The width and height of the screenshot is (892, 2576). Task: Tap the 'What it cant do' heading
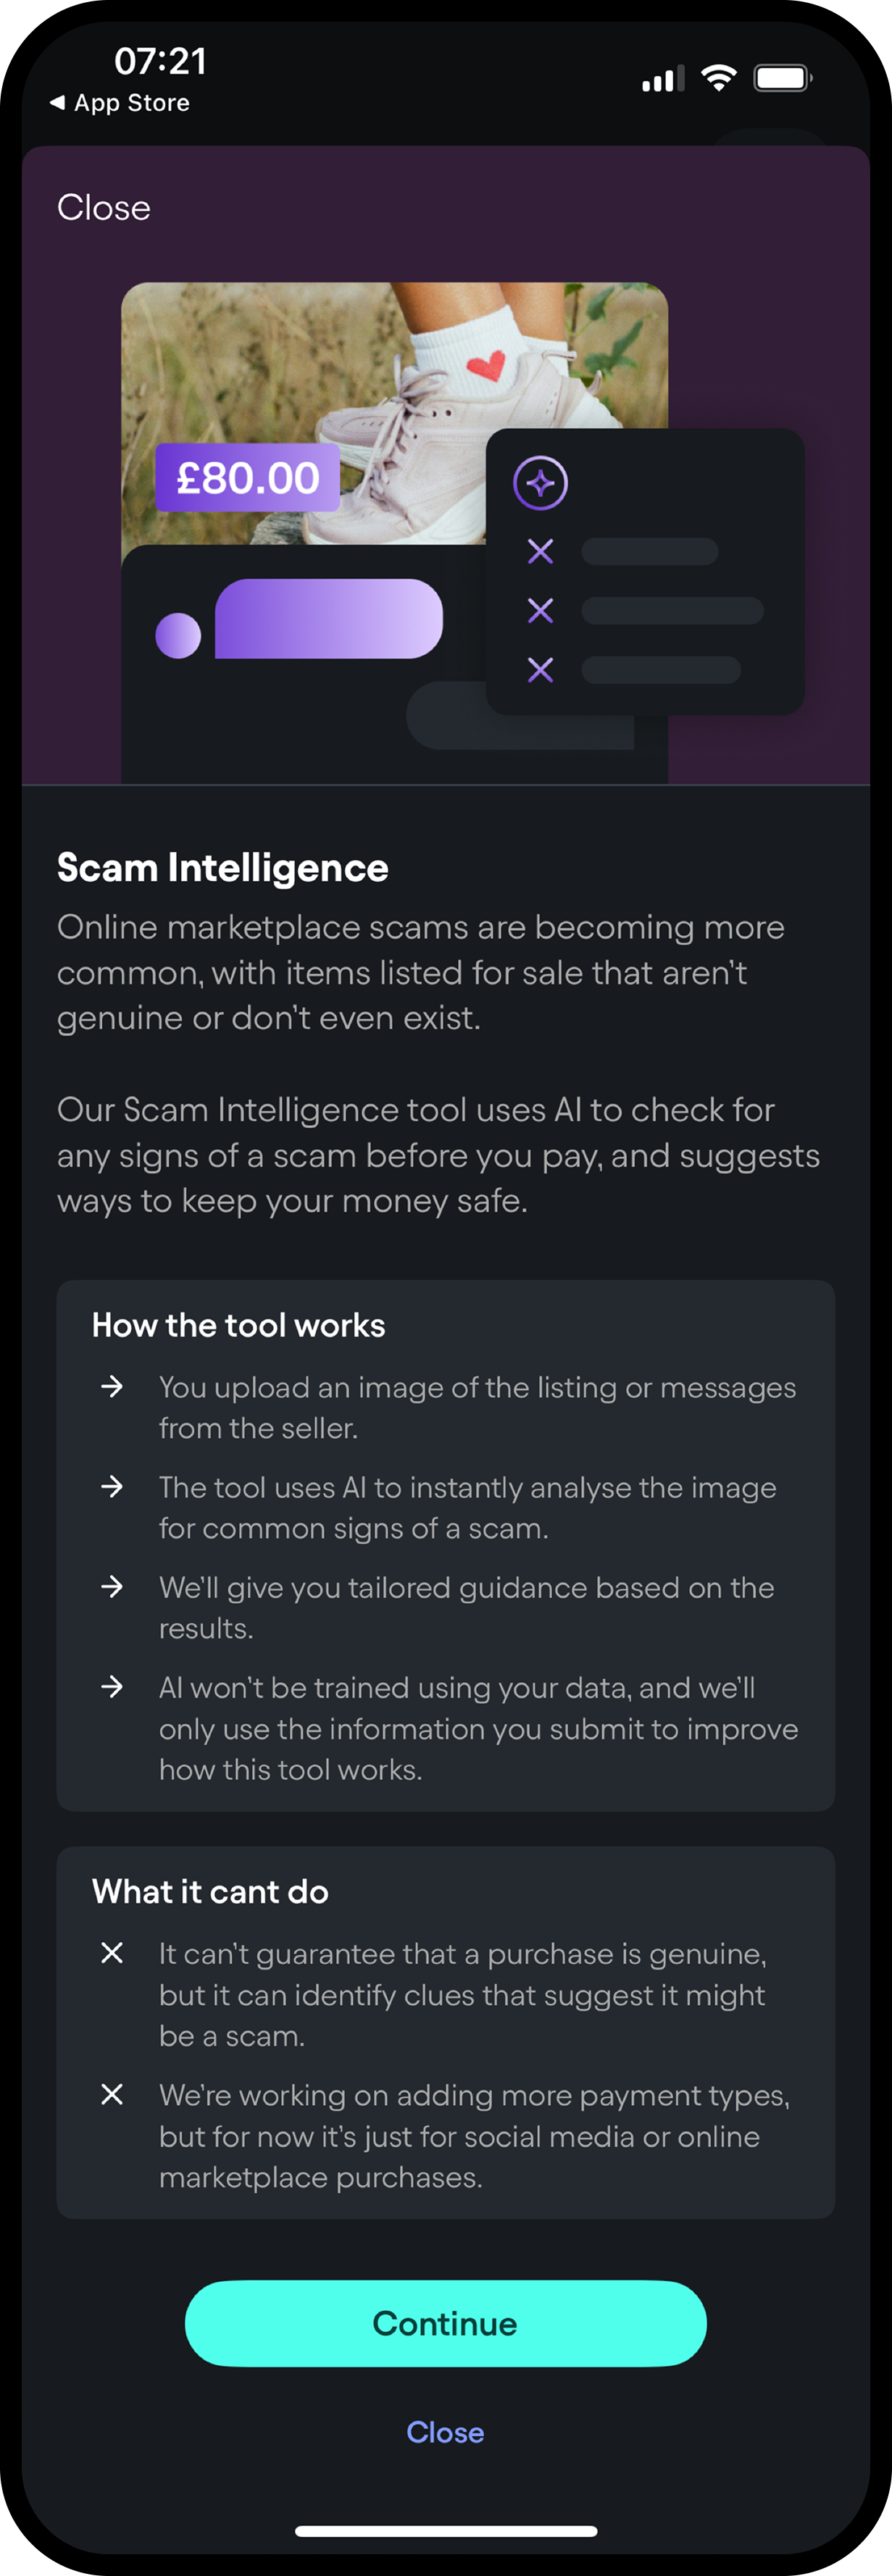[210, 1891]
